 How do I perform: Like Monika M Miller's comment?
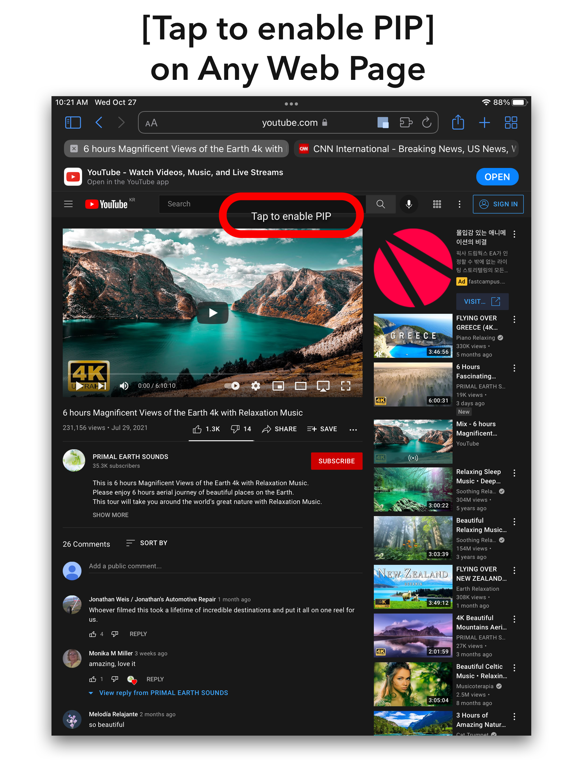click(93, 679)
